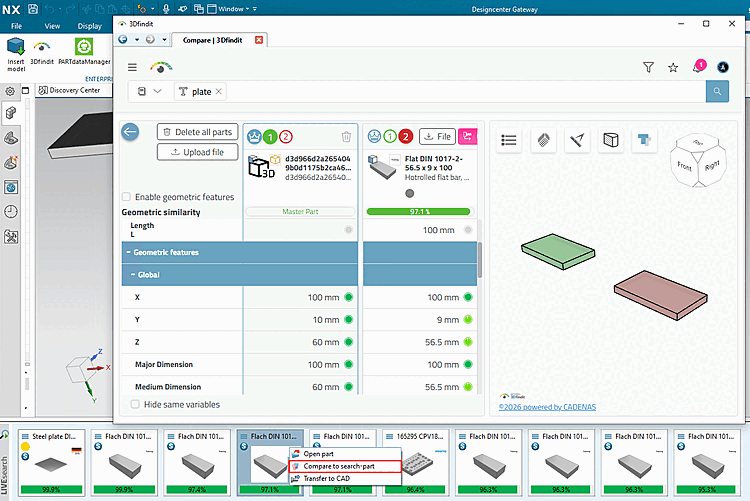
Task: Open the NX File menu
Action: [x=17, y=26]
